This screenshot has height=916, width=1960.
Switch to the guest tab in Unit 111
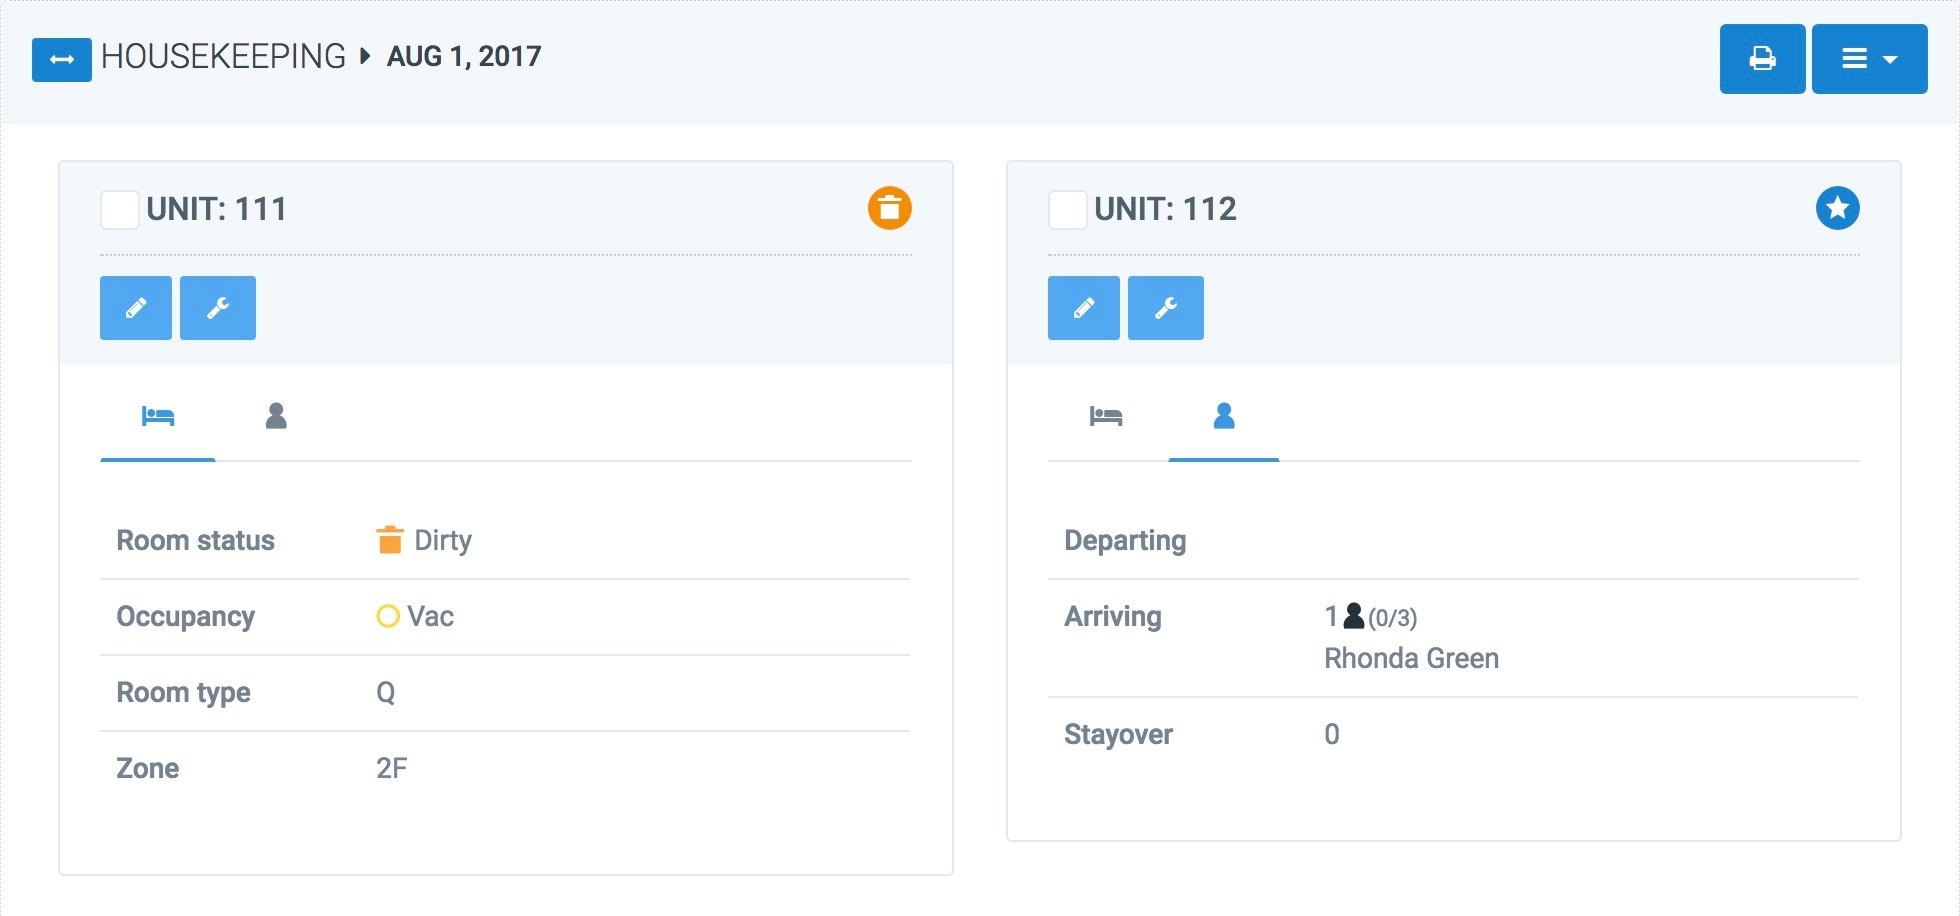click(x=276, y=416)
